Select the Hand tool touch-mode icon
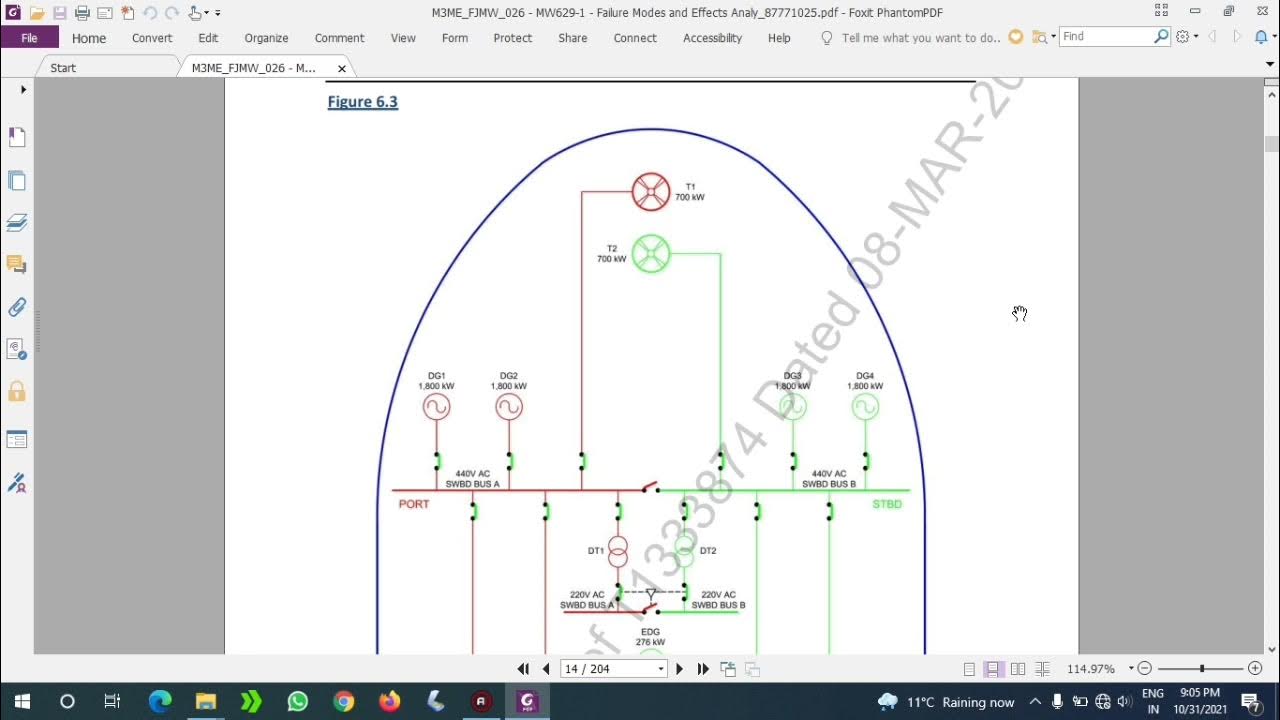Viewport: 1280px width, 720px height. click(196, 13)
